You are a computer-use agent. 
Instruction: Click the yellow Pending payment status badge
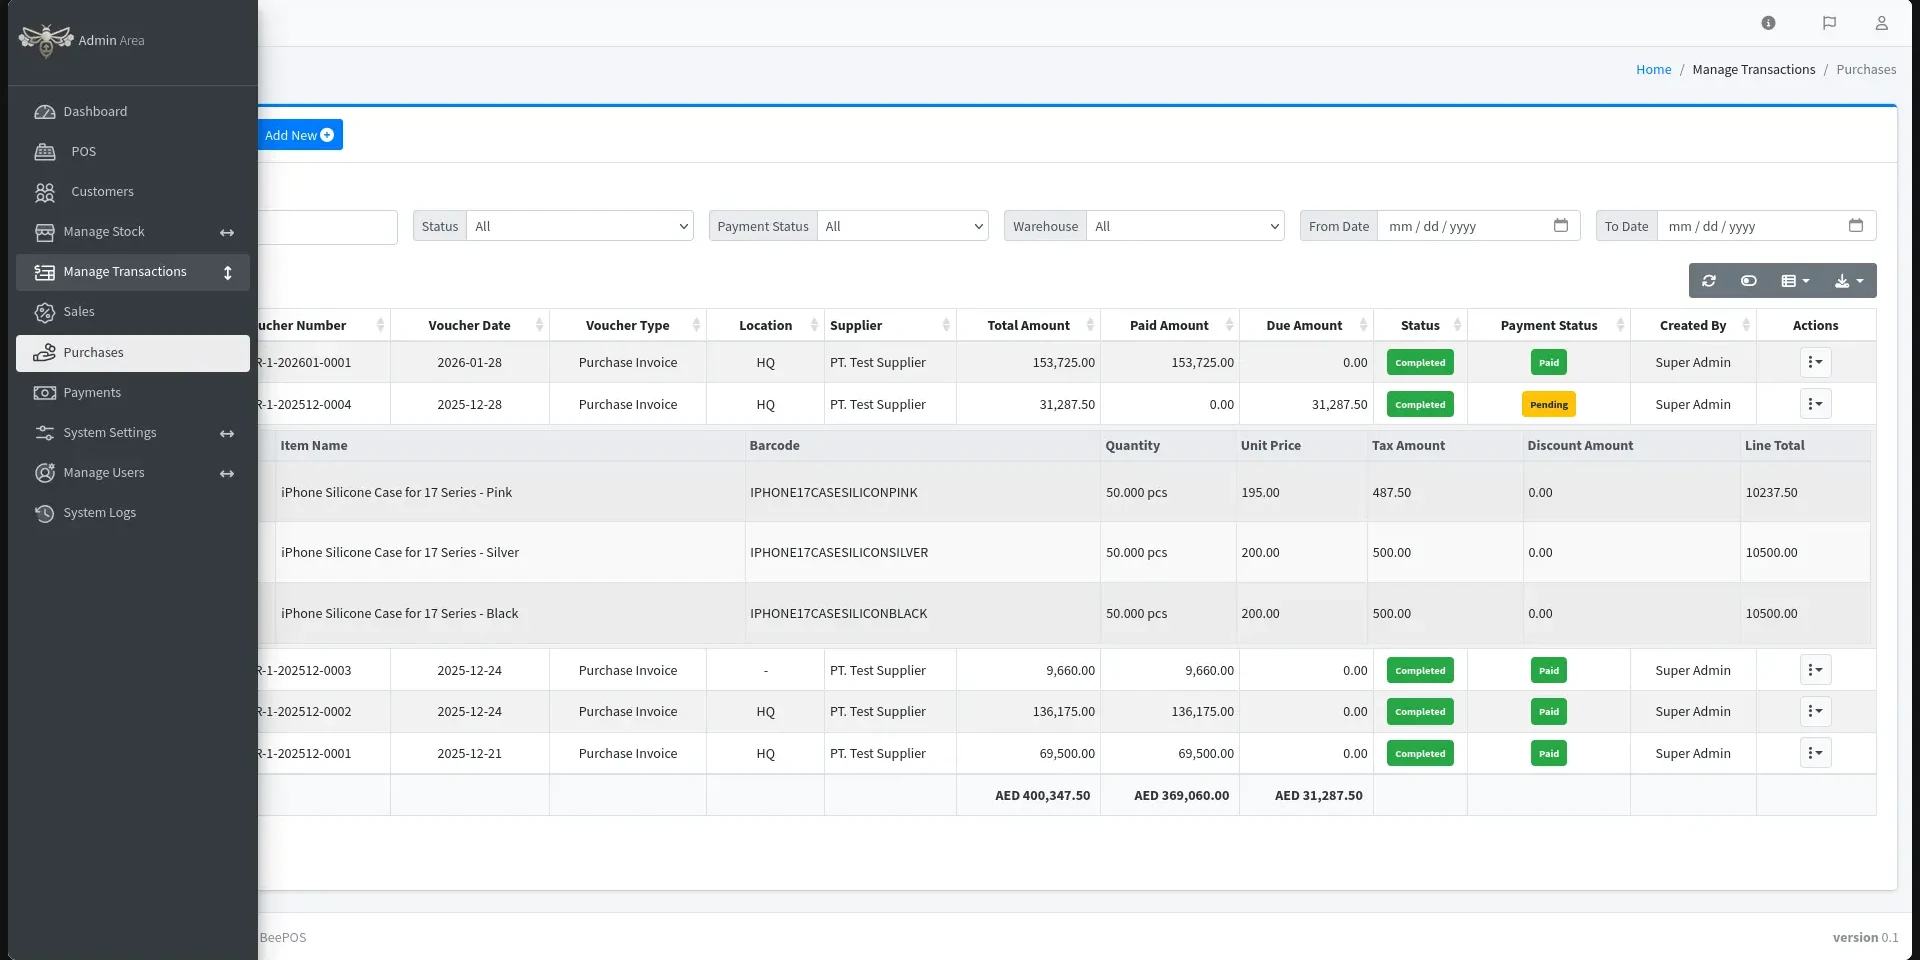pyautogui.click(x=1548, y=405)
